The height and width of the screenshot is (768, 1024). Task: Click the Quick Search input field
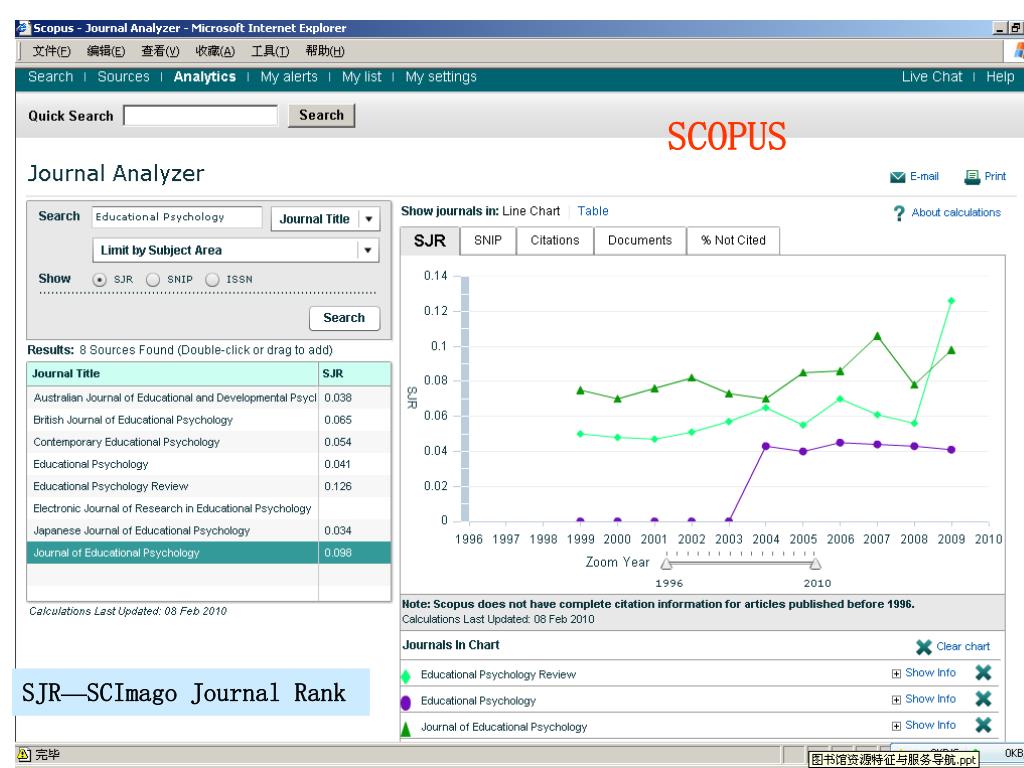[200, 116]
